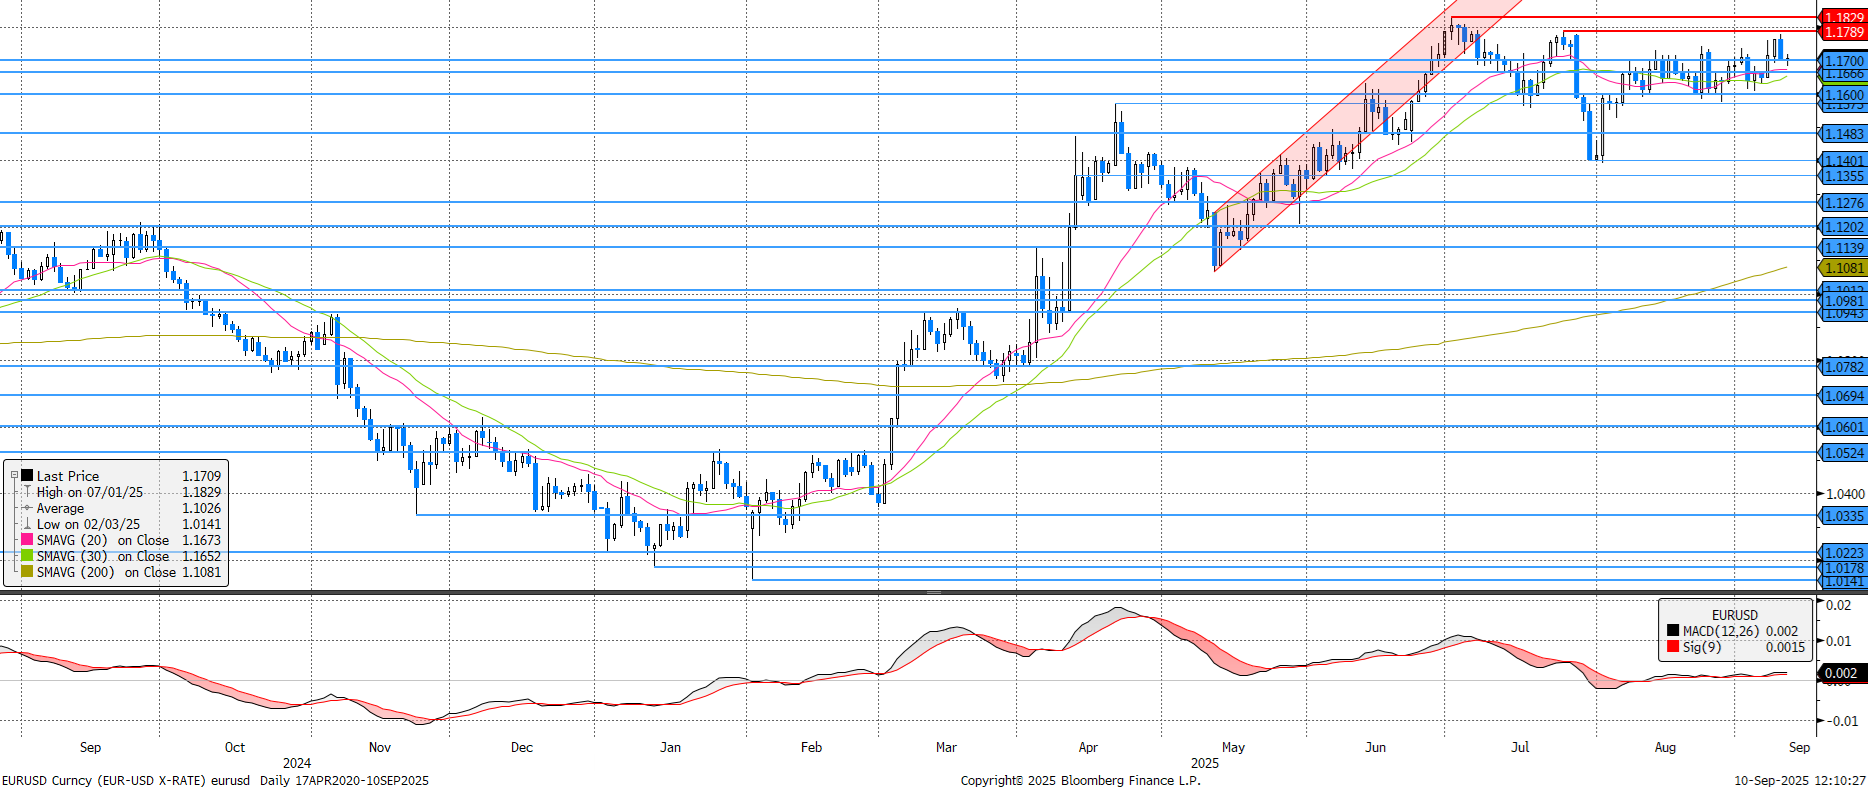The width and height of the screenshot is (1868, 789).
Task: Click the Sig(9) value 0.0015
Action: point(1785,647)
